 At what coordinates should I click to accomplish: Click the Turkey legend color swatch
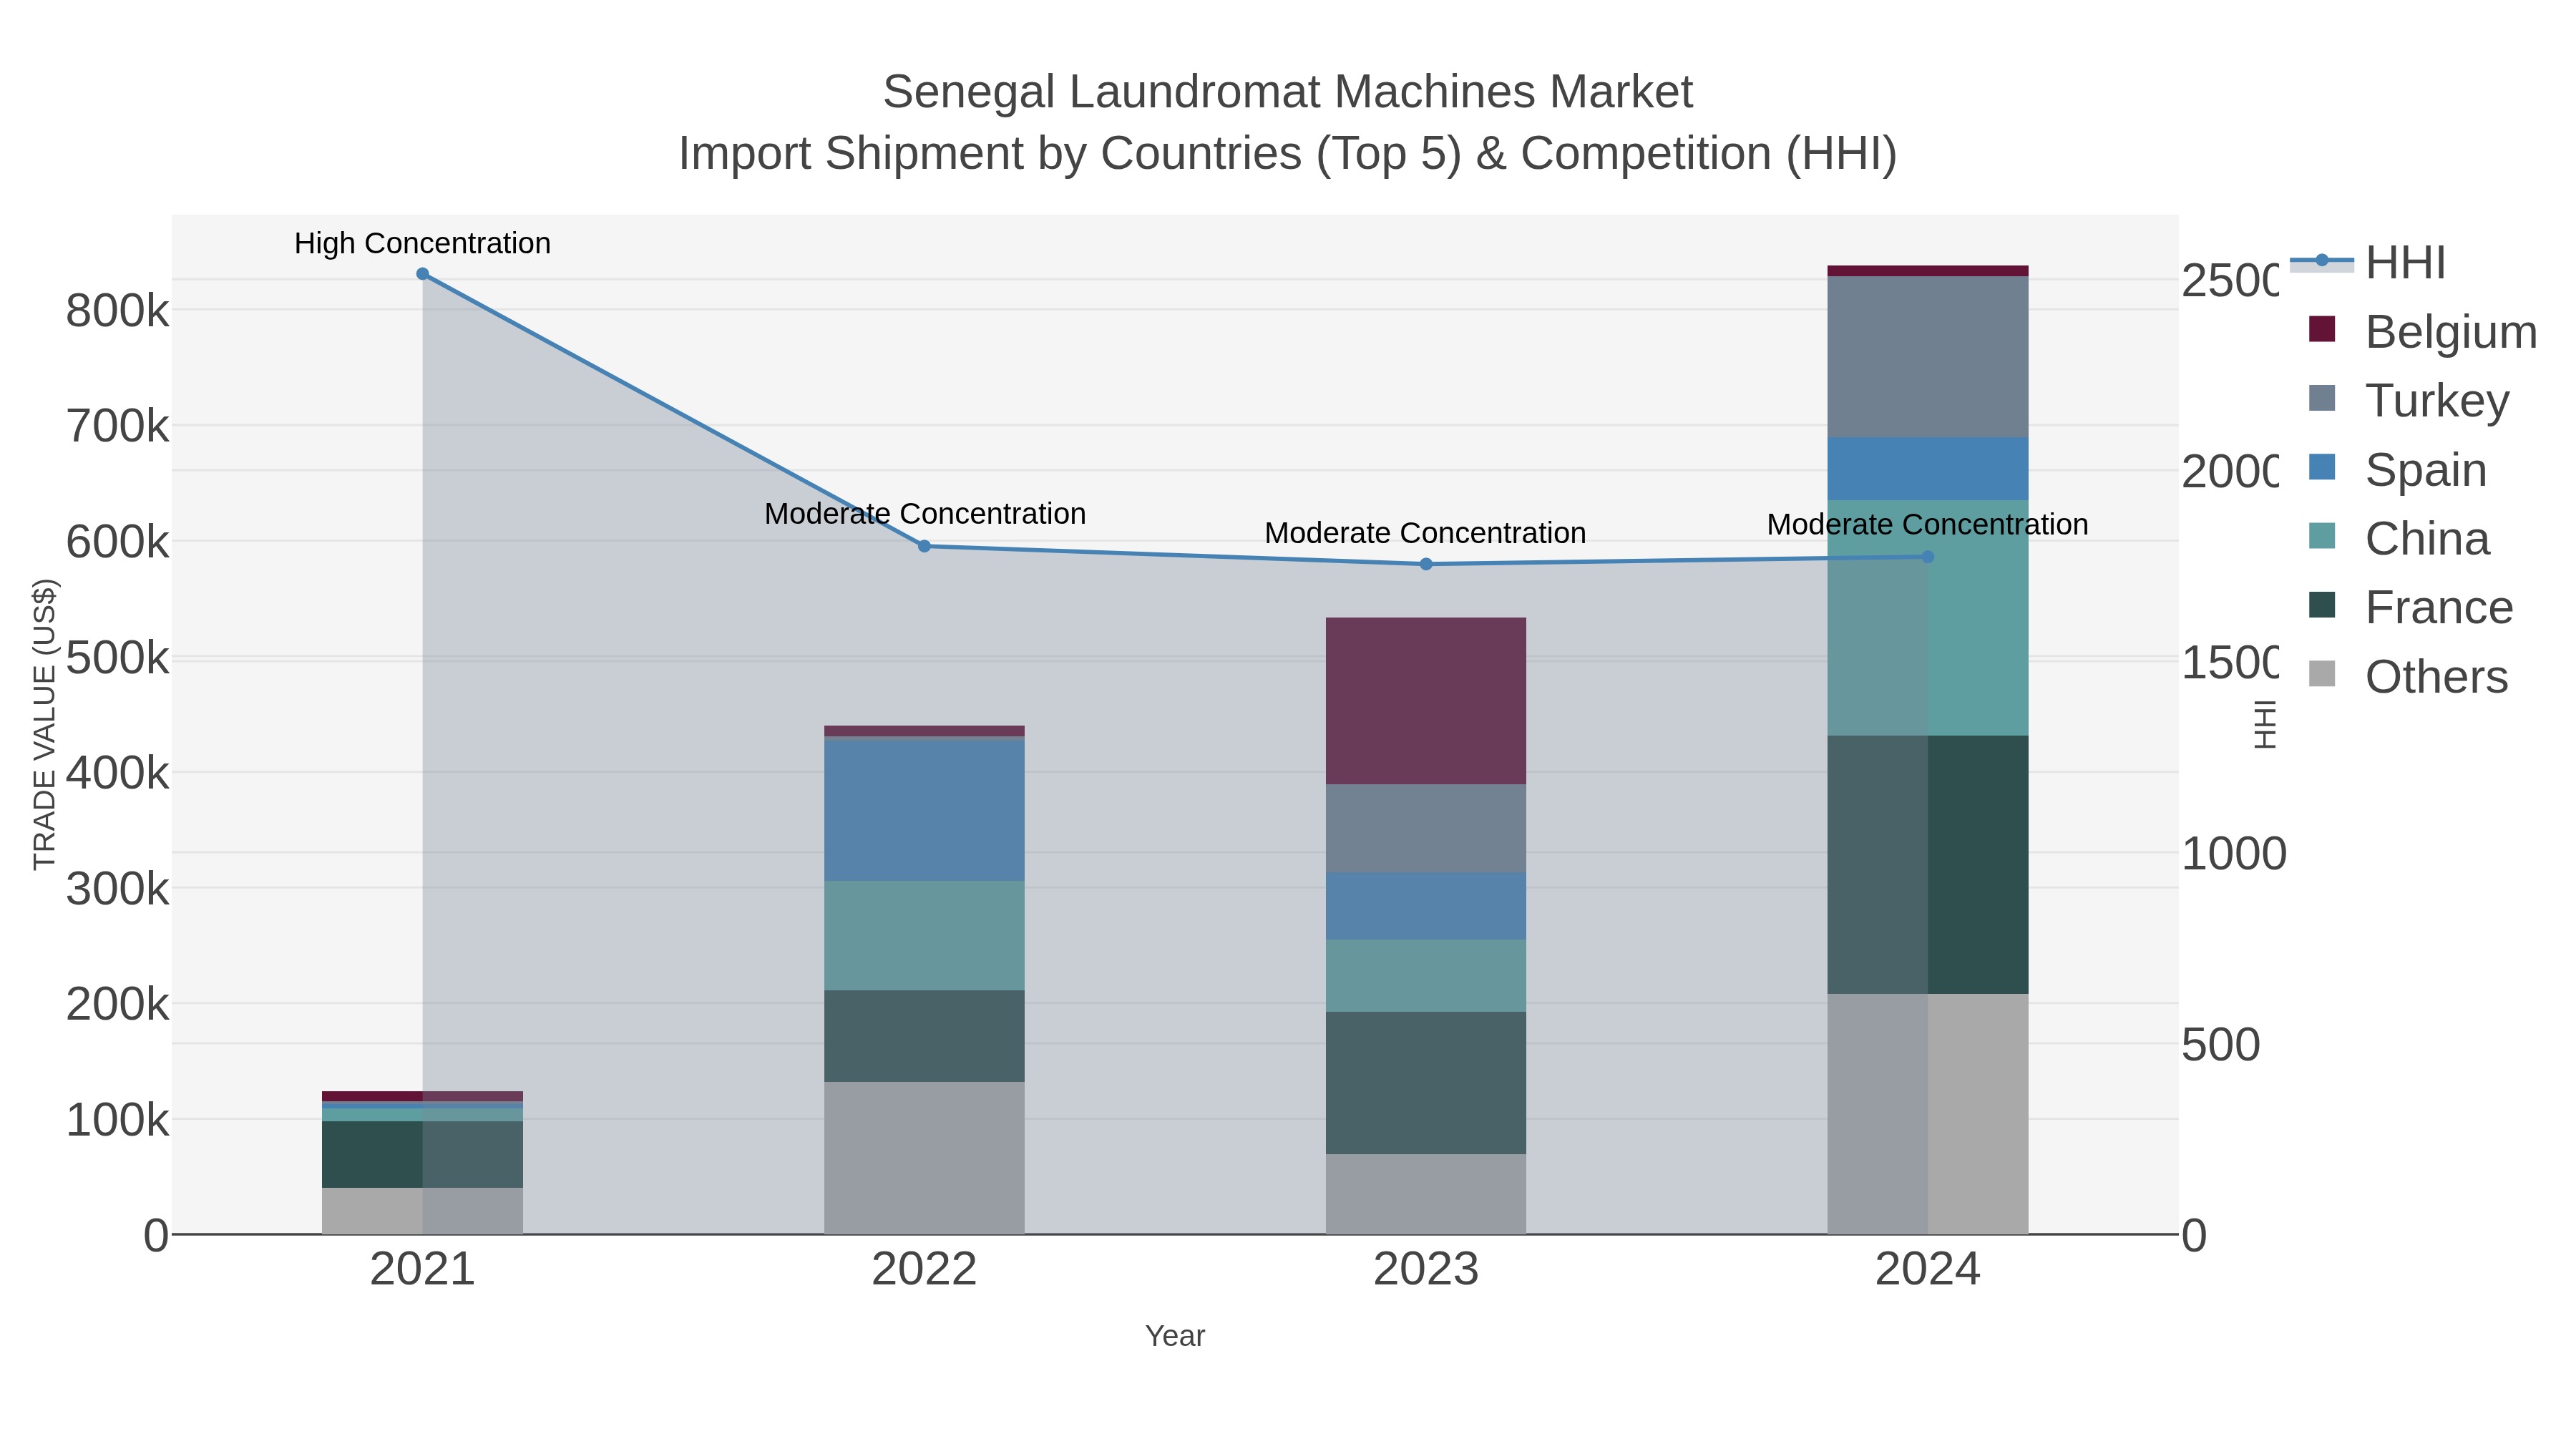tap(2322, 398)
